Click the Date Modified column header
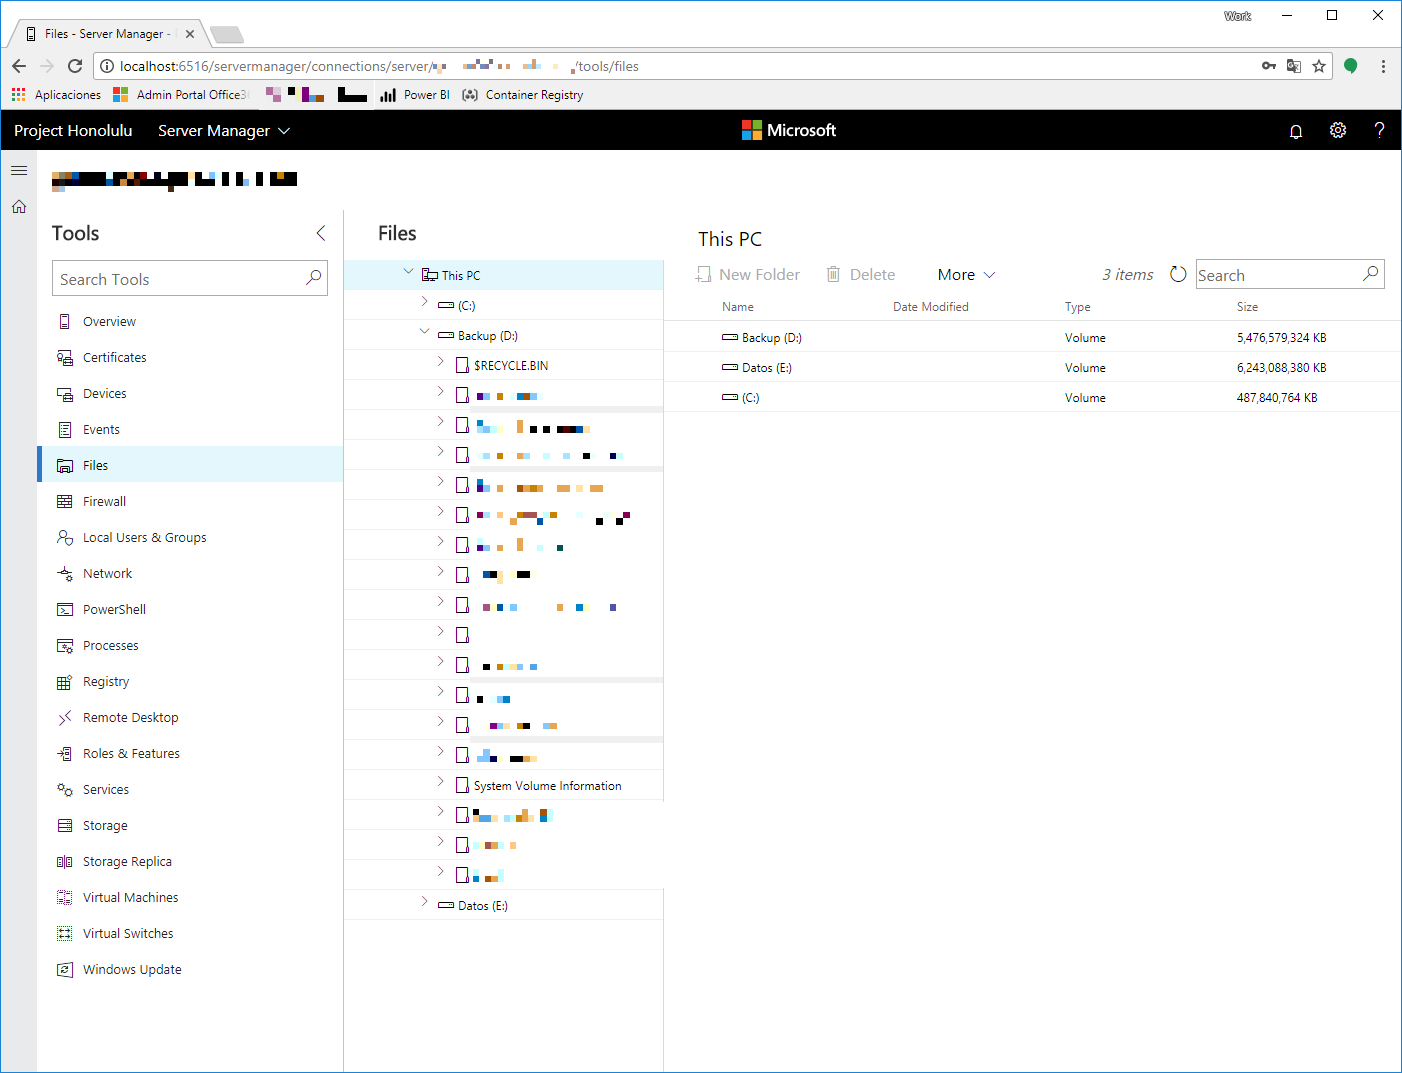Image resolution: width=1402 pixels, height=1073 pixels. (x=931, y=307)
